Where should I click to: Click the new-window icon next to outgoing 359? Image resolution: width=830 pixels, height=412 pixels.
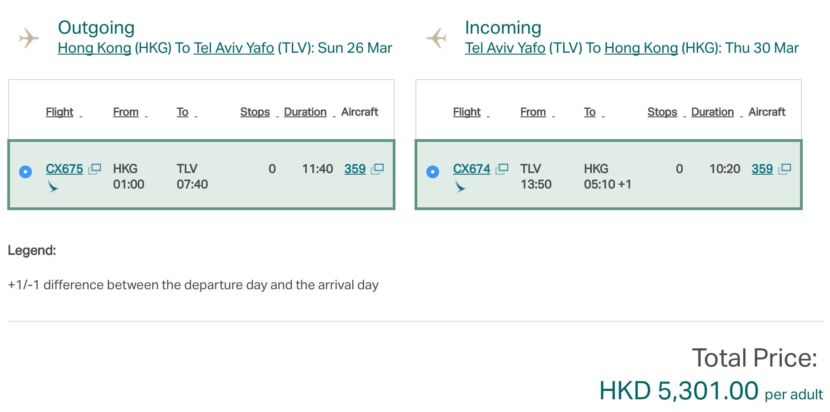(x=378, y=169)
